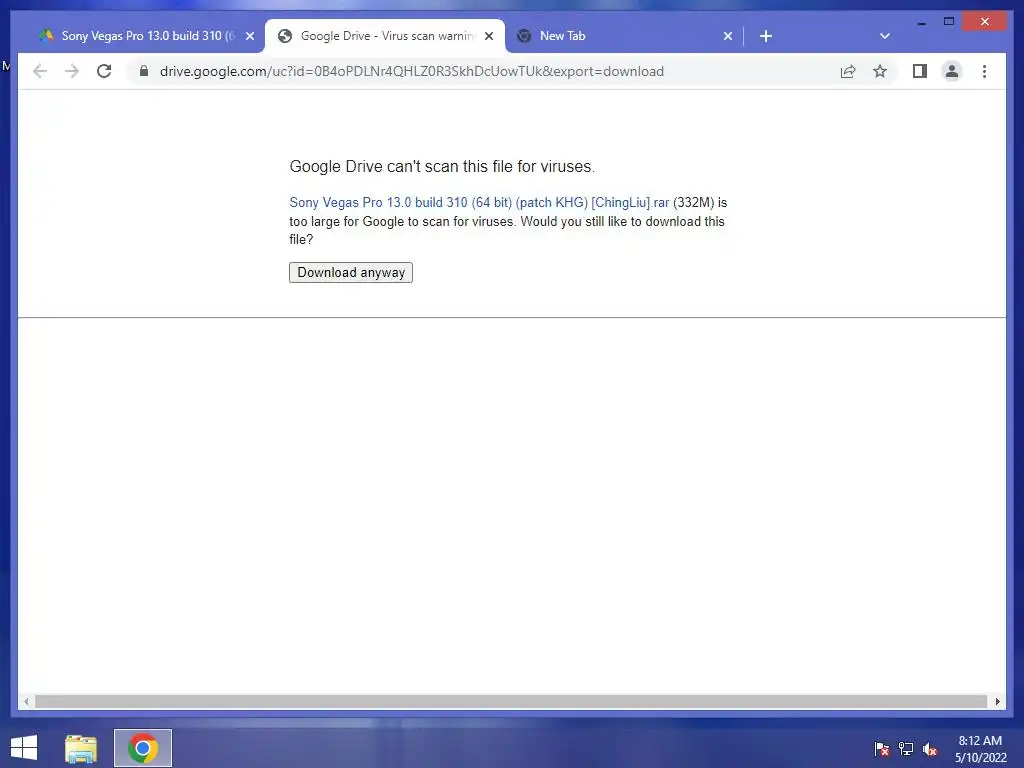Click the muted volume tray icon
This screenshot has width=1024, height=768.
[930, 749]
